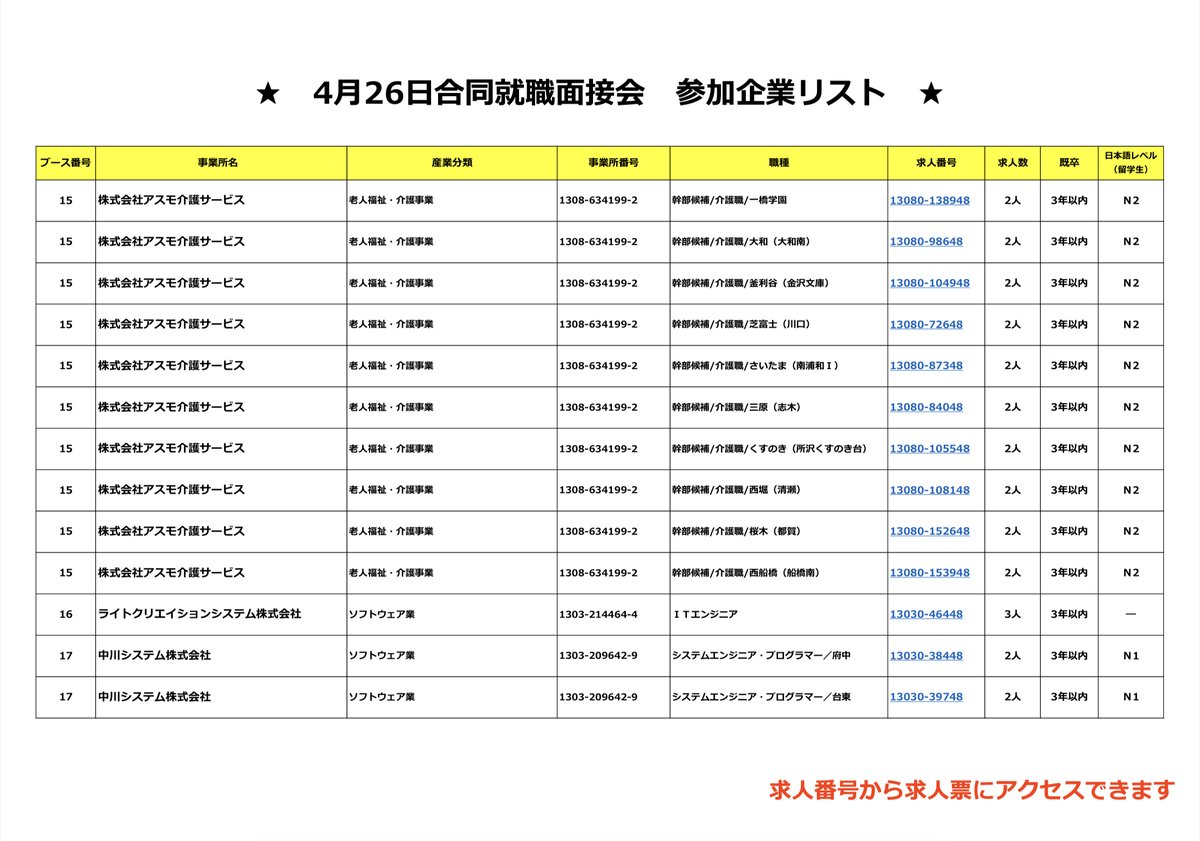The image size is (1200, 841).
Task: Select the red note 求人番号から求人票にアクセスできます
Action: 972,789
